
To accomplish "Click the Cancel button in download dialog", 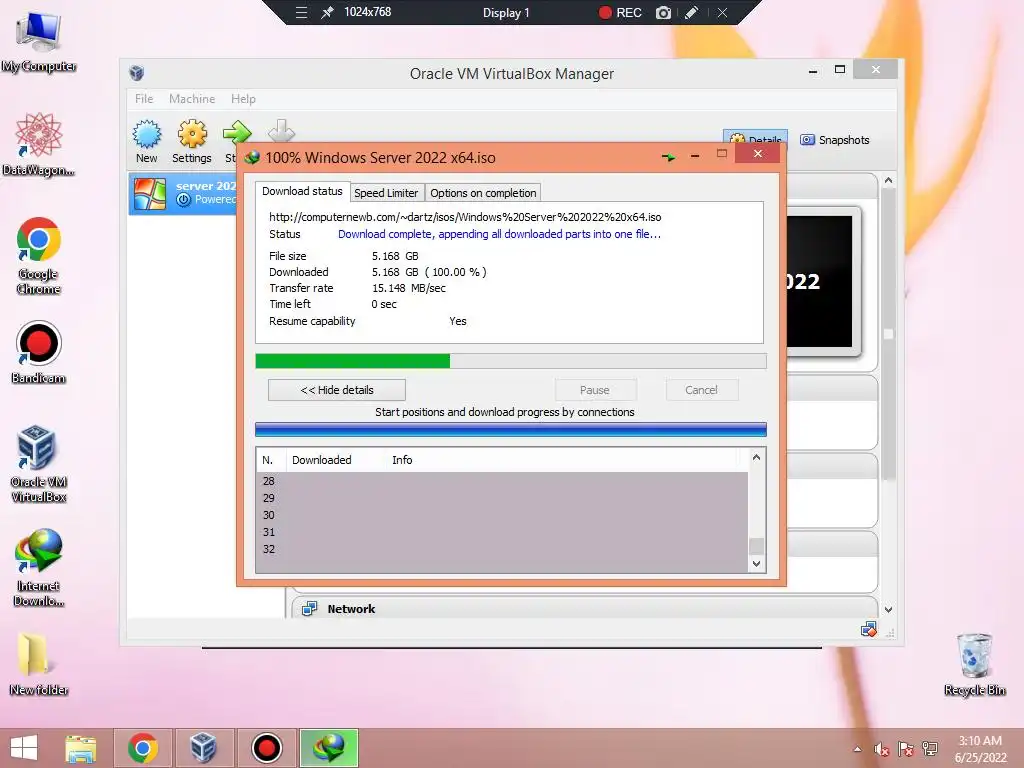I will coord(701,390).
